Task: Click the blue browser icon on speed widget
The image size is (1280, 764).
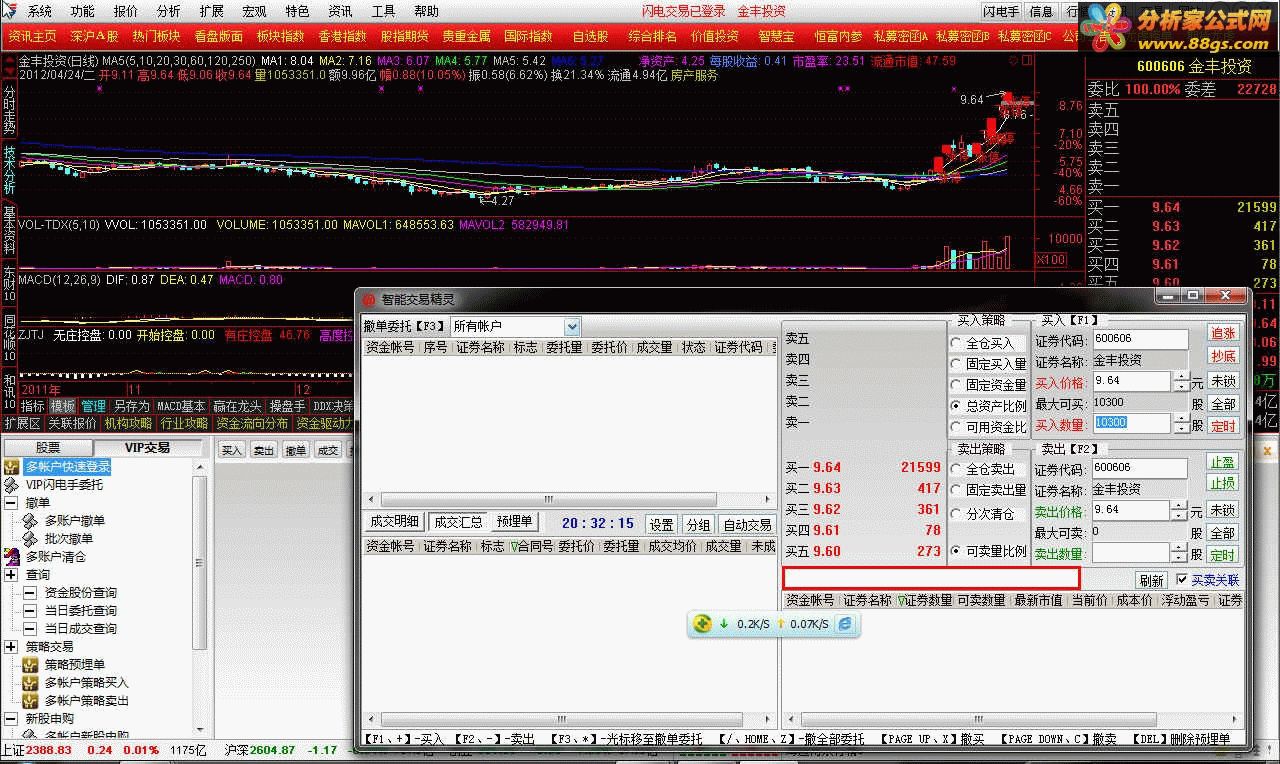Action: point(845,624)
